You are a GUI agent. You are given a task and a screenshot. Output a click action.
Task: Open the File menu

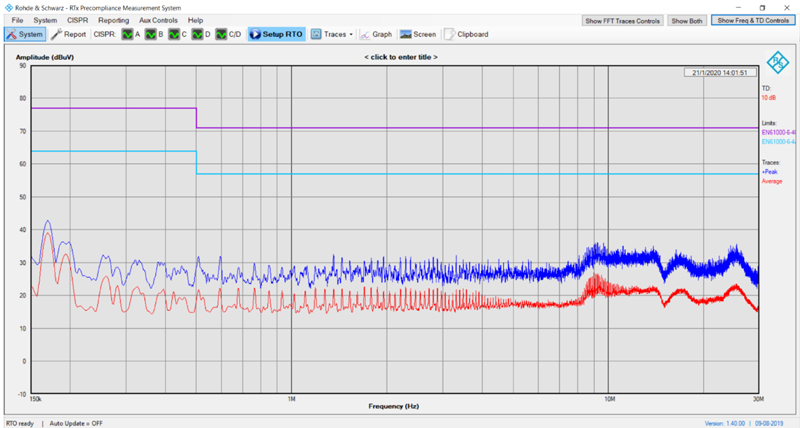pos(17,20)
